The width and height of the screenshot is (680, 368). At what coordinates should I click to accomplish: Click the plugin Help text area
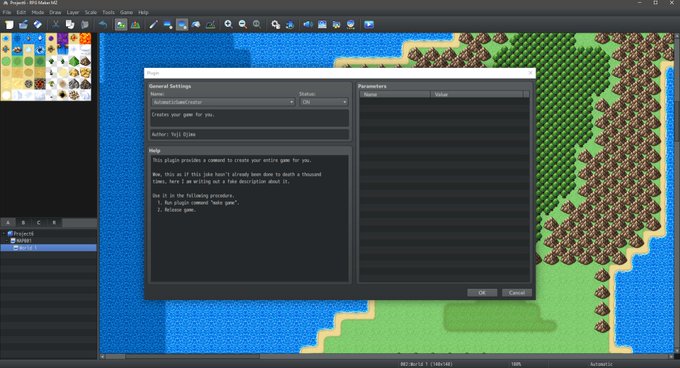249,218
